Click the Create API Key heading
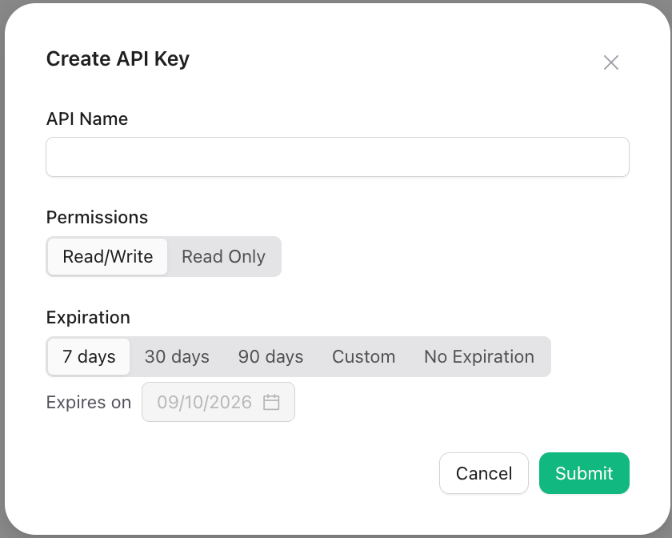This screenshot has width=672, height=538. (118, 59)
